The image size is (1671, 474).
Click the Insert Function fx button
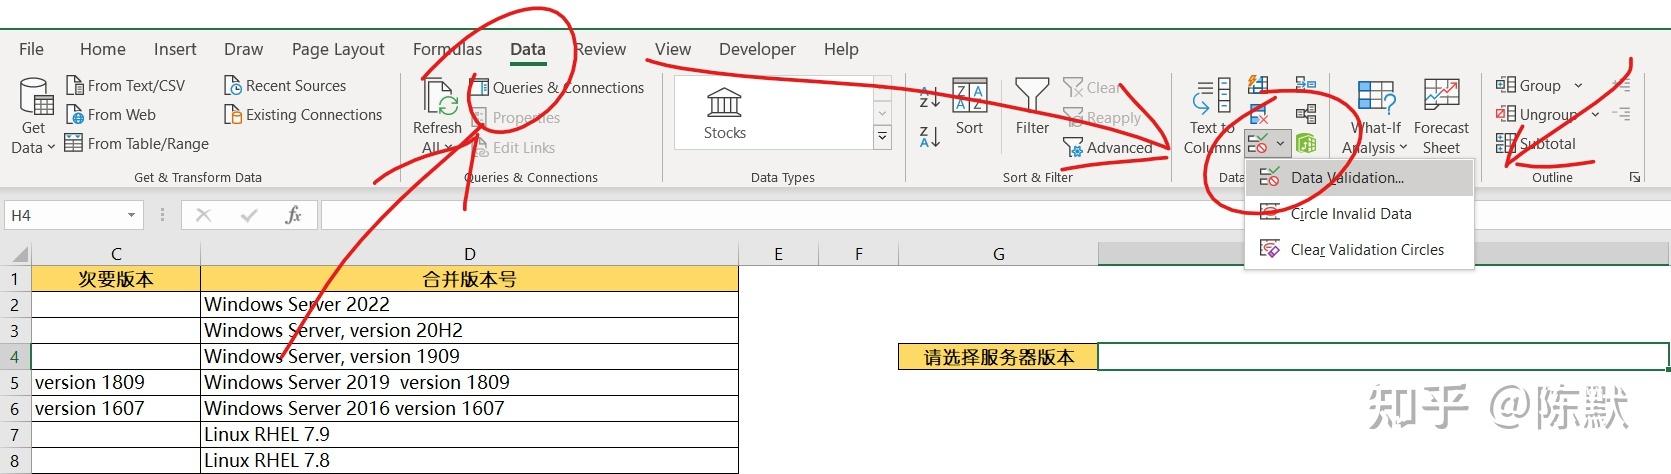click(293, 215)
